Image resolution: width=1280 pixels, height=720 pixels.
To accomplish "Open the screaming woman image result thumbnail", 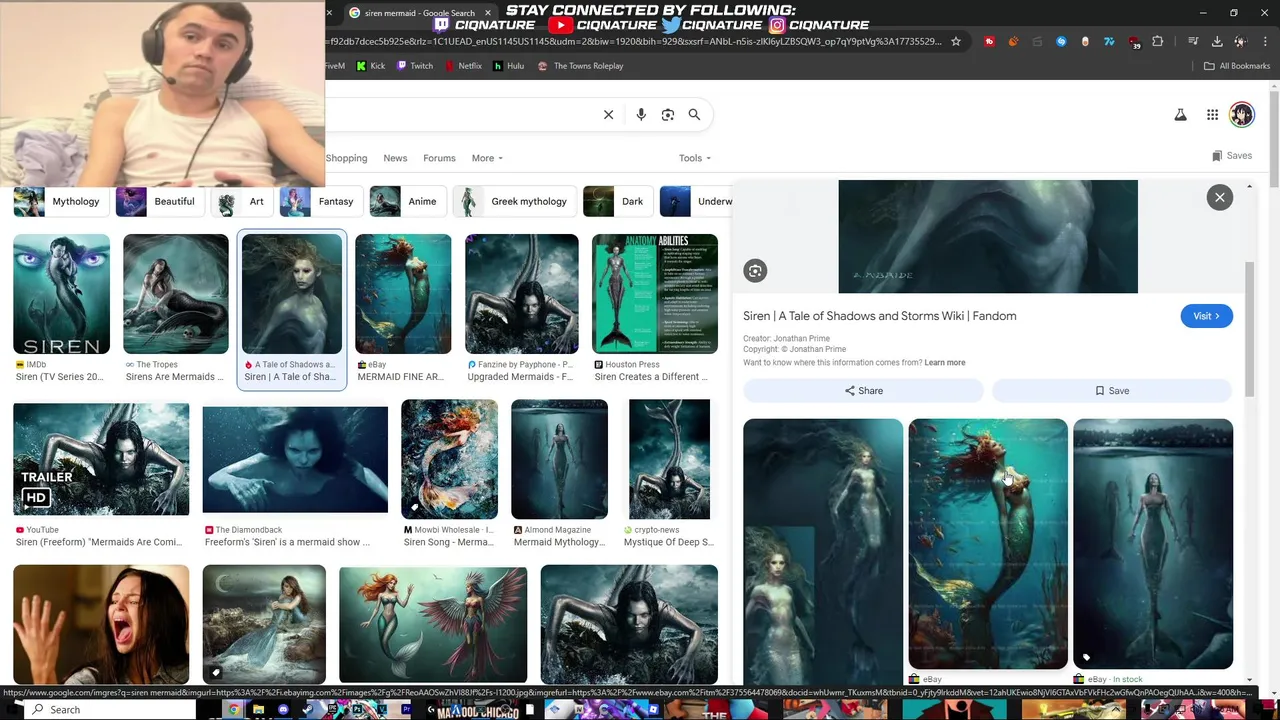I will (101, 624).
